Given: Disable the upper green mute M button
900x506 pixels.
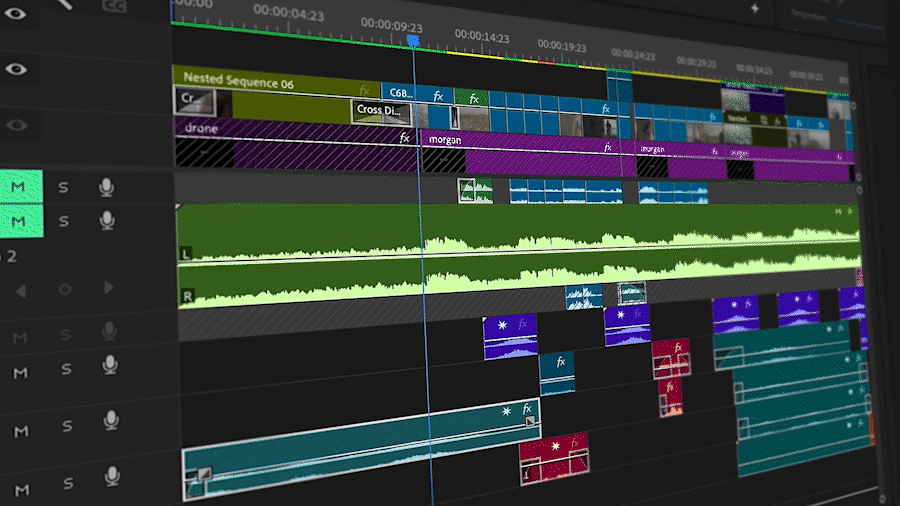Looking at the screenshot, I should [x=19, y=186].
